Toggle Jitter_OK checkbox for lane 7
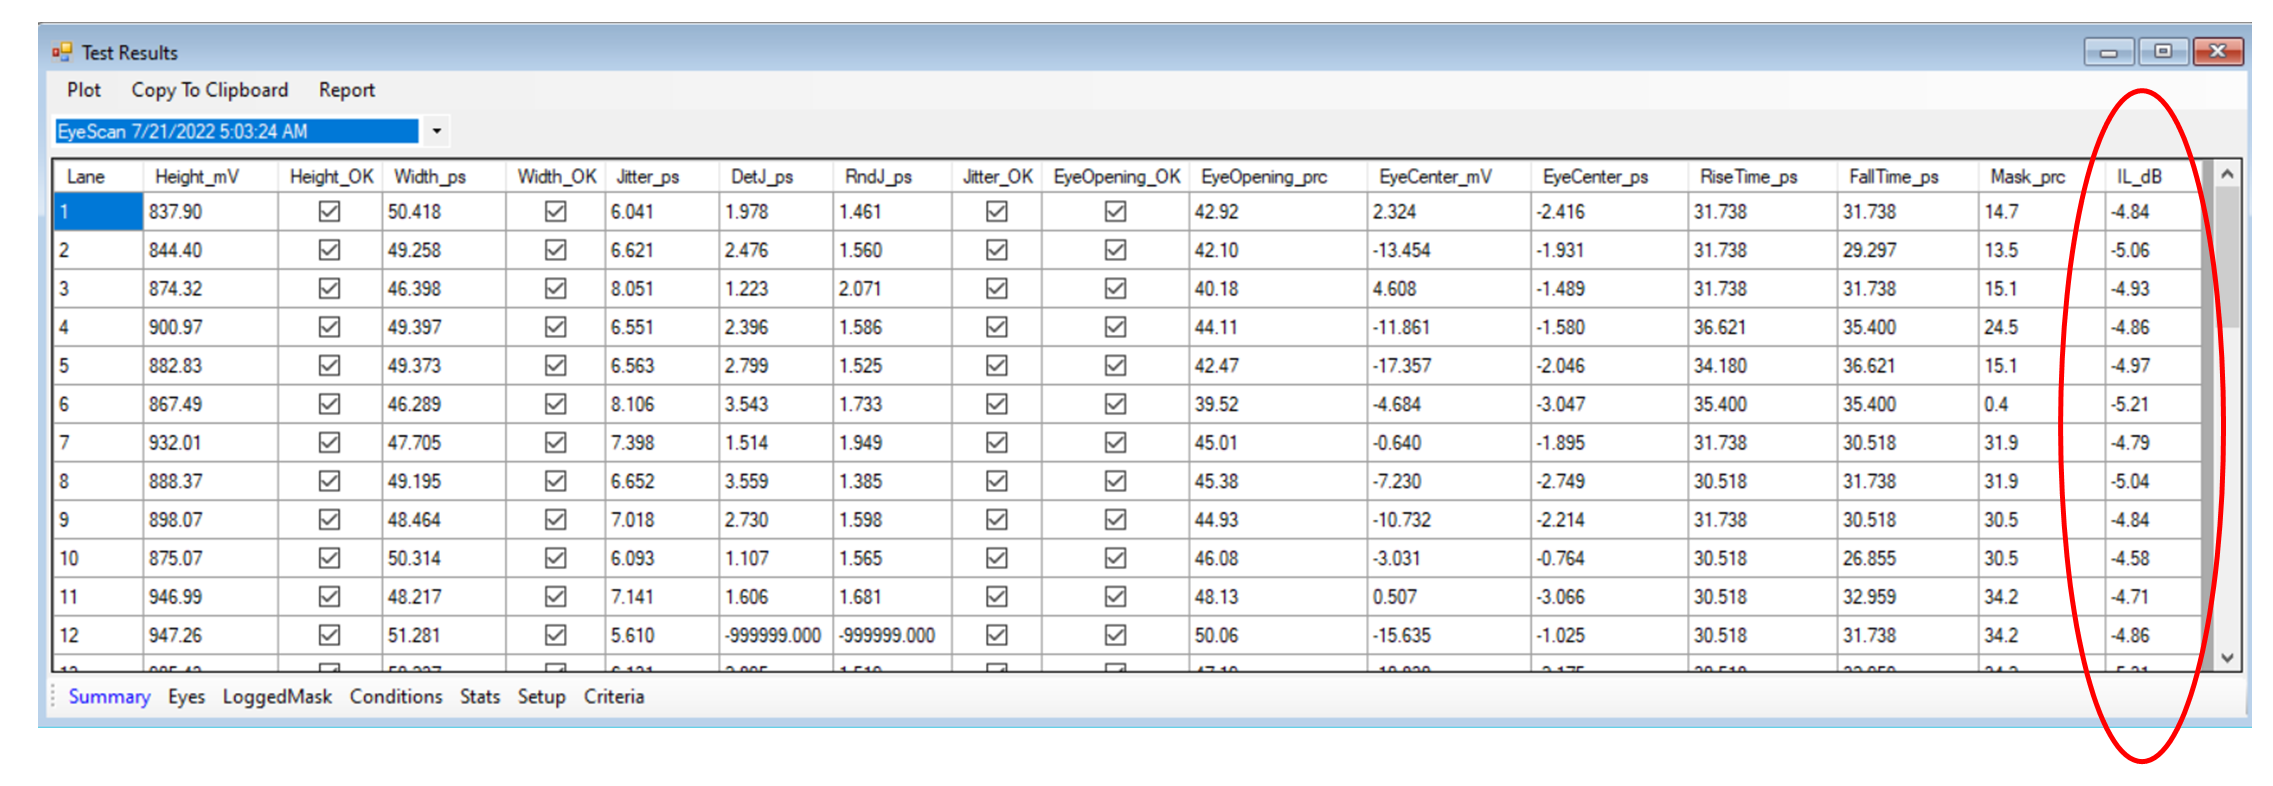Screen dimensions: 2273x786 (x=996, y=443)
